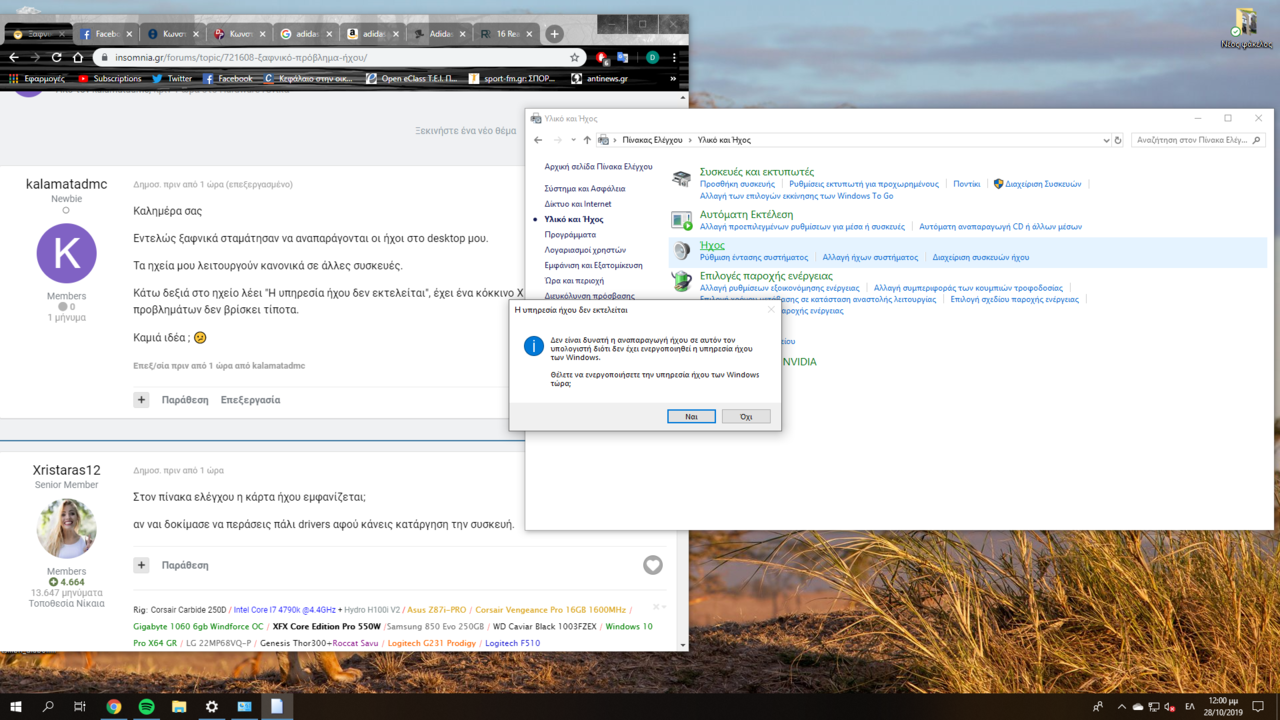The width and height of the screenshot is (1280, 720).
Task: Go to Chrome home page icon
Action: coord(78,57)
